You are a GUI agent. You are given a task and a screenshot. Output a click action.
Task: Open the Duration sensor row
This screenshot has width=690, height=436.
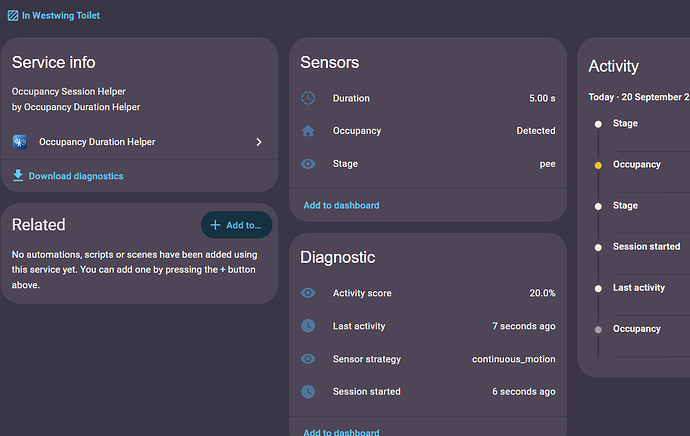428,98
